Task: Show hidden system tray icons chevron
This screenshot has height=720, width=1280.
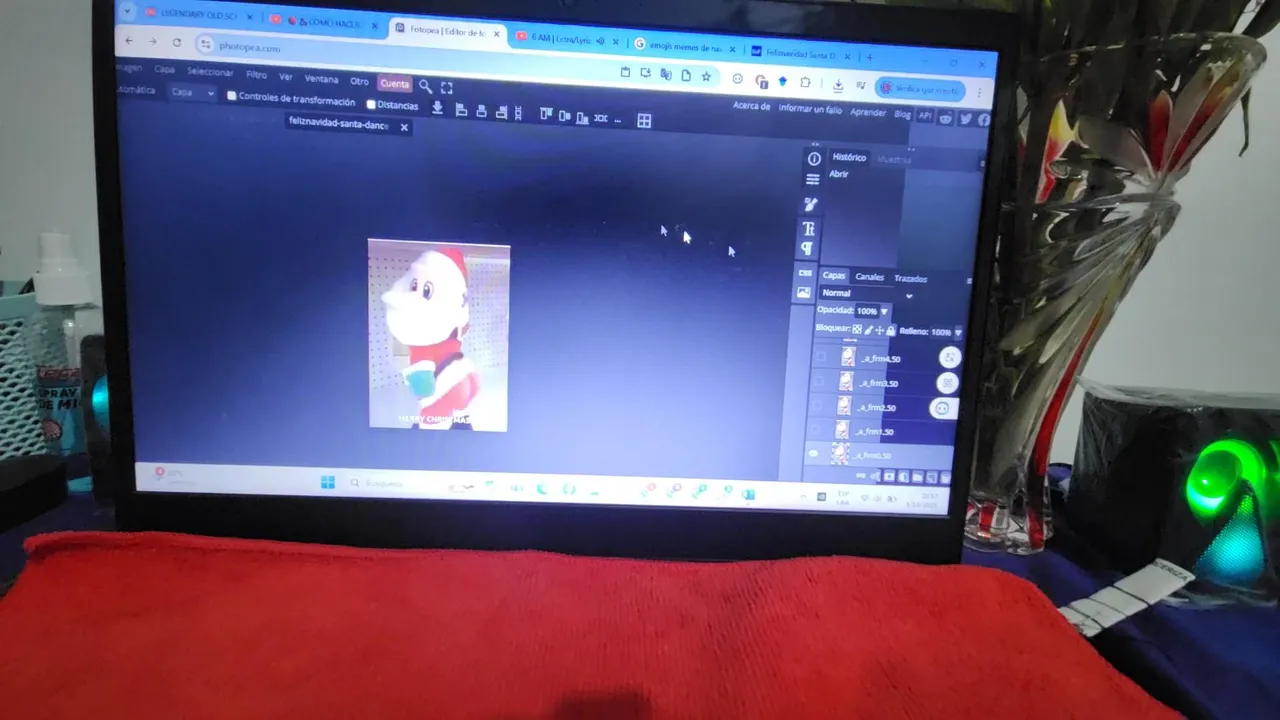Action: point(803,496)
